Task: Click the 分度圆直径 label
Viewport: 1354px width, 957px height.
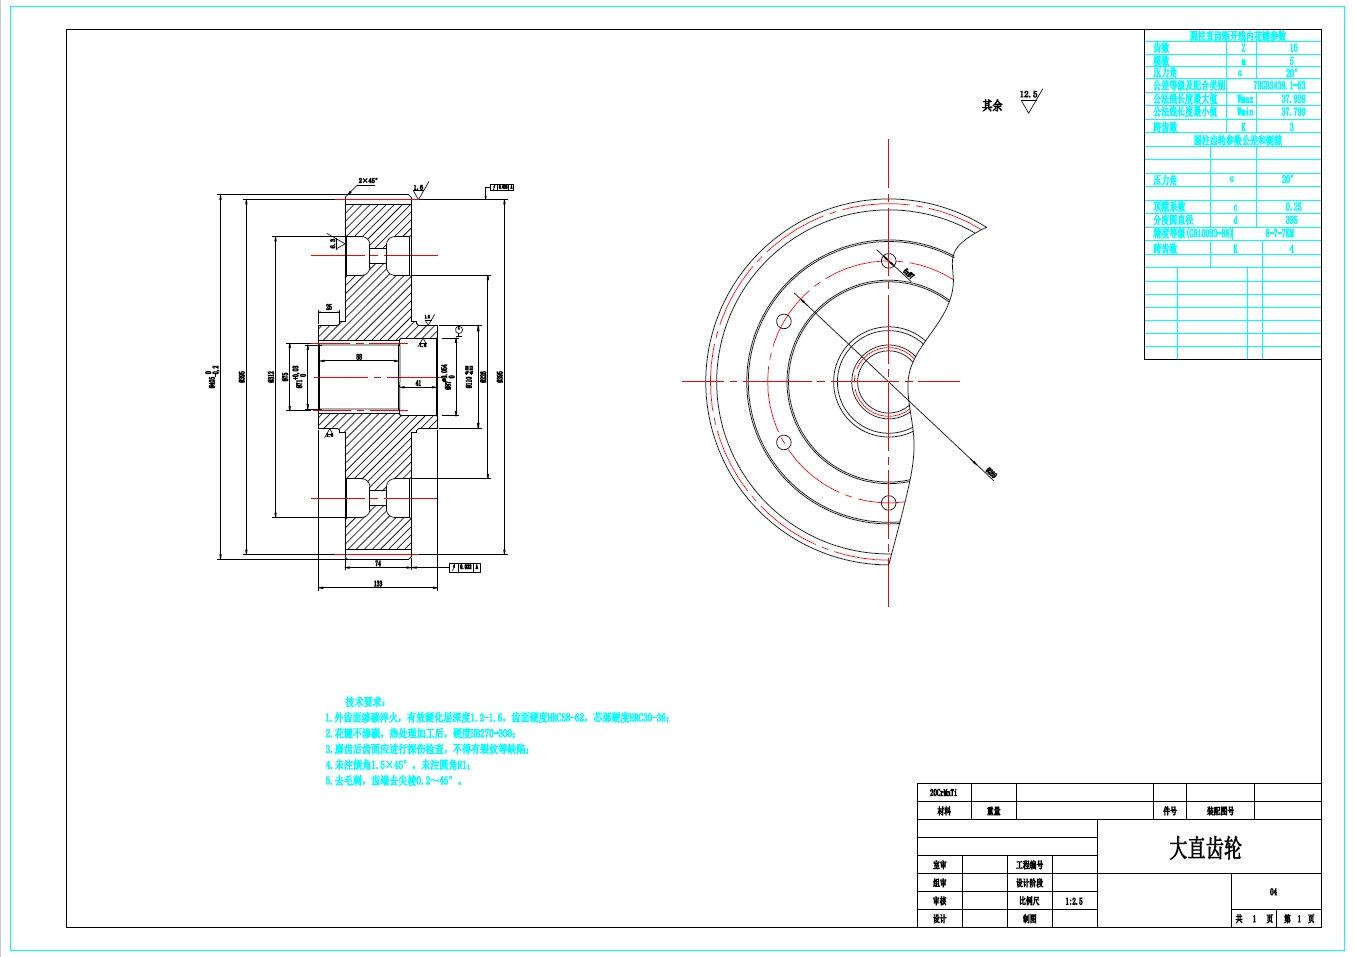Action: click(x=1173, y=220)
